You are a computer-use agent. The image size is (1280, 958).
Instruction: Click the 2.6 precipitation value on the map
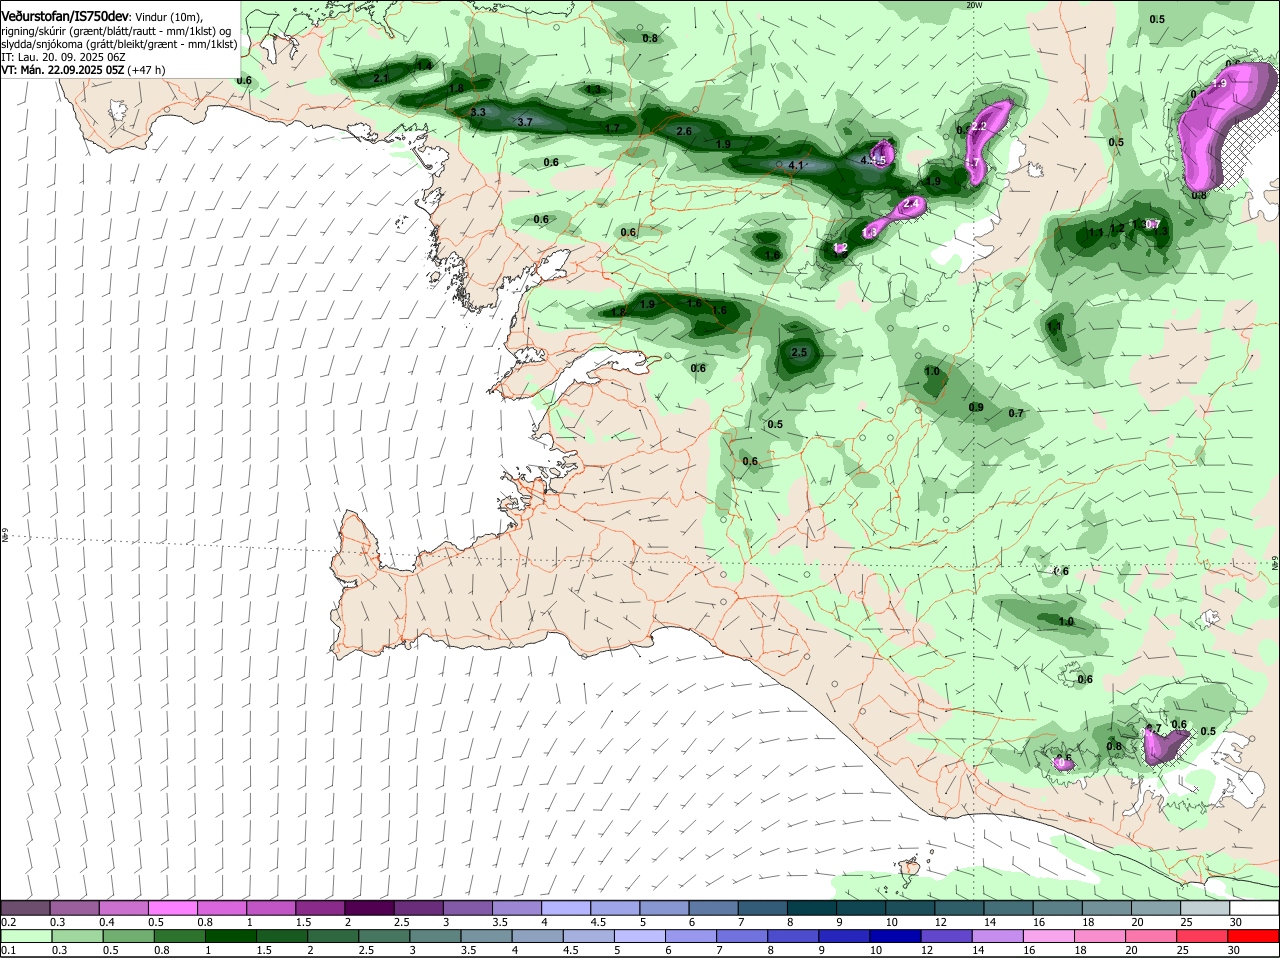pyautogui.click(x=684, y=131)
